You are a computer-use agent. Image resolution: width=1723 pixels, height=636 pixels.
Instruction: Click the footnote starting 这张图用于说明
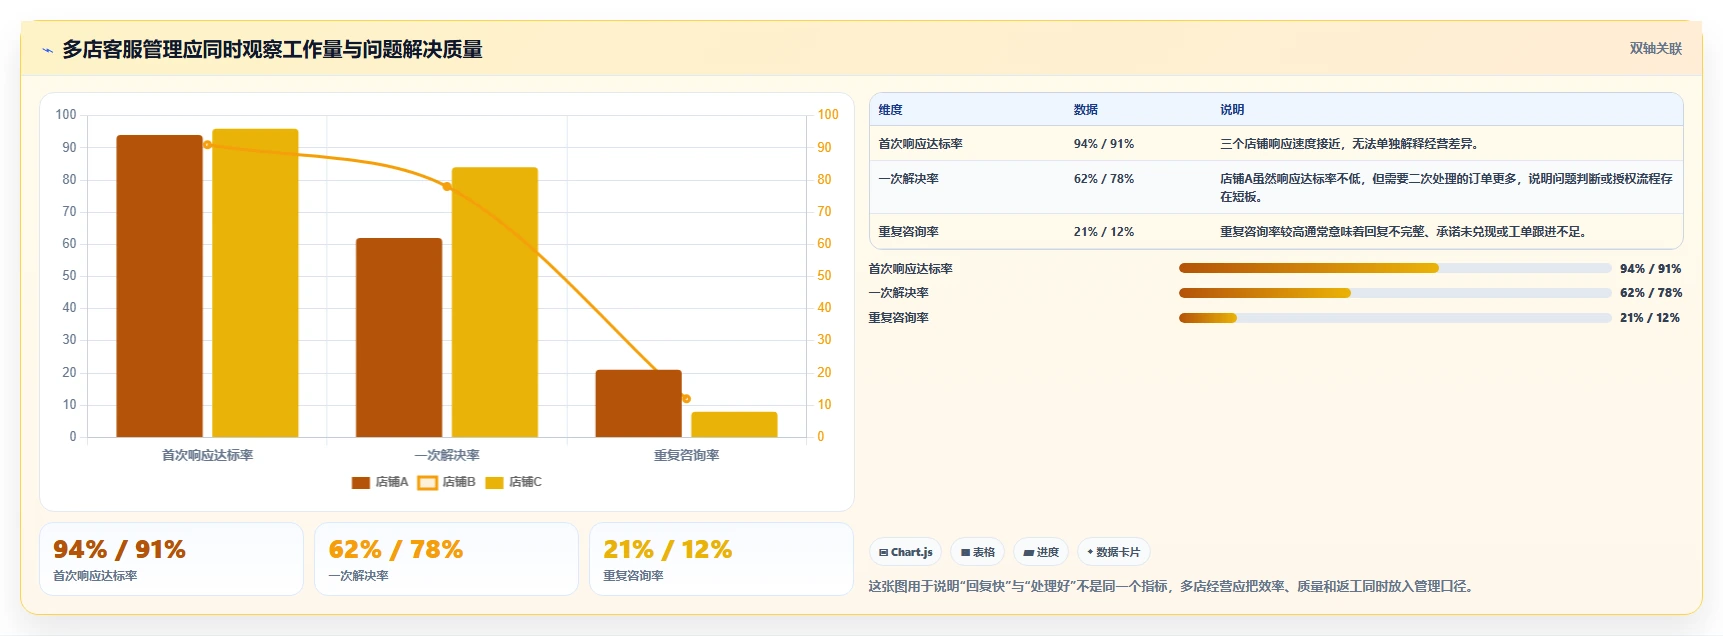coord(1171,586)
